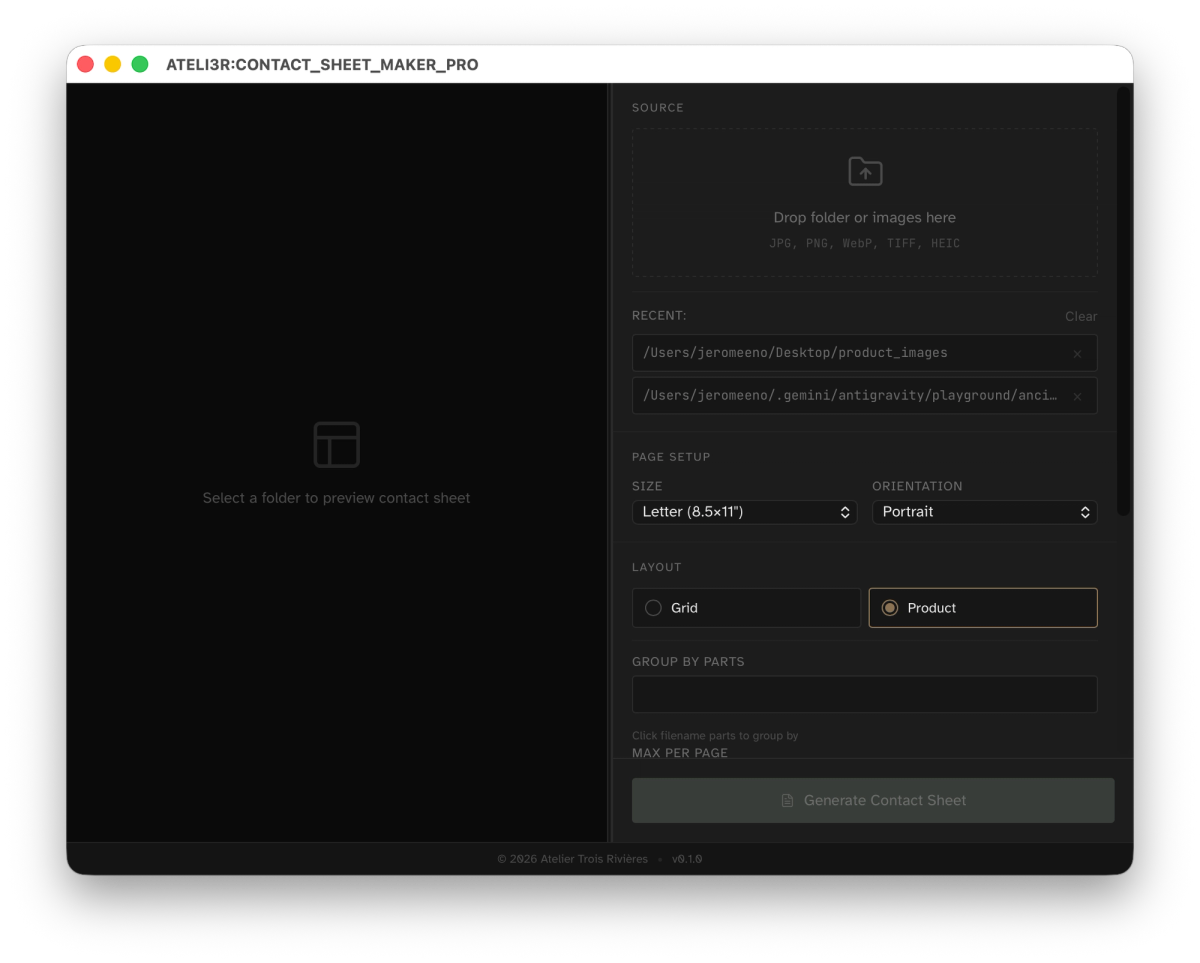The image size is (1200, 963).
Task: Click the contact sheet placeholder icon in preview area
Action: (x=337, y=443)
